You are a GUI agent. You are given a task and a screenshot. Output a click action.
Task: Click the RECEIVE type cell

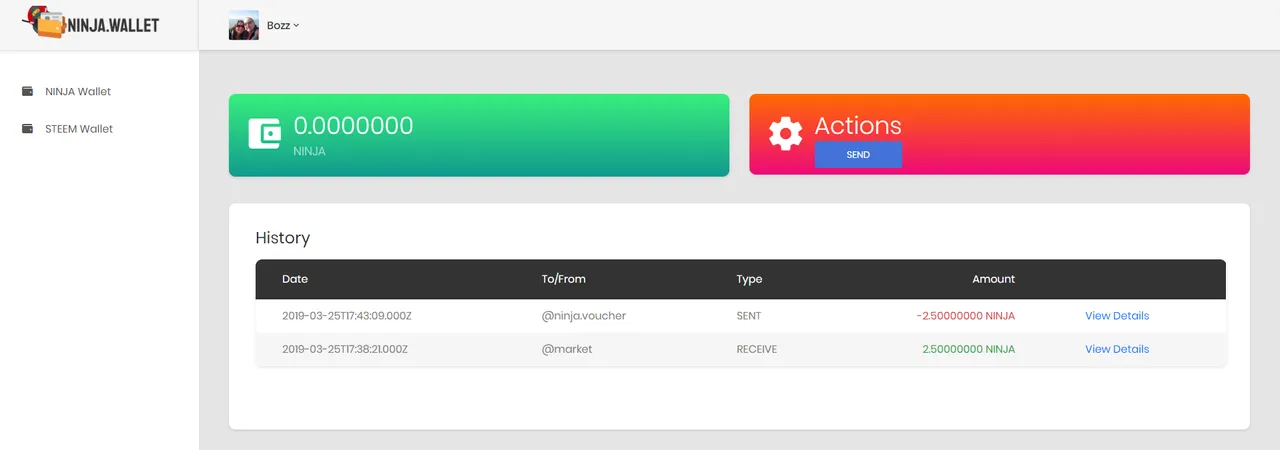click(x=757, y=349)
